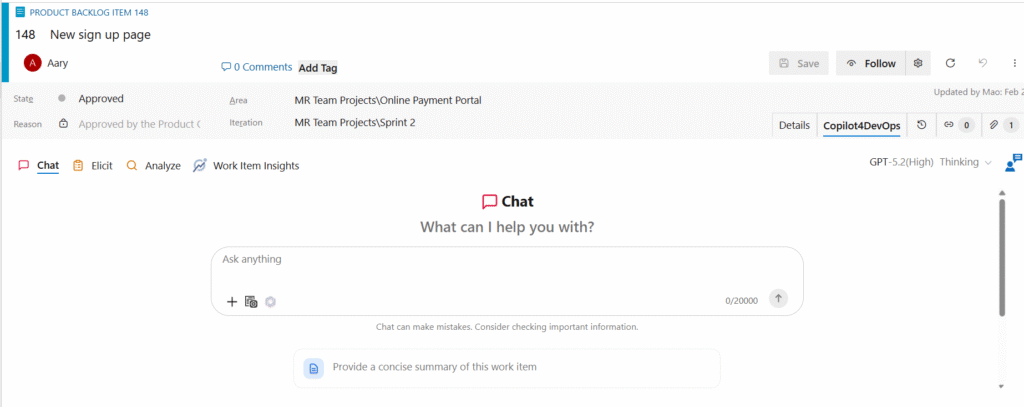
Task: Click the follow settings gear icon
Action: point(917,63)
